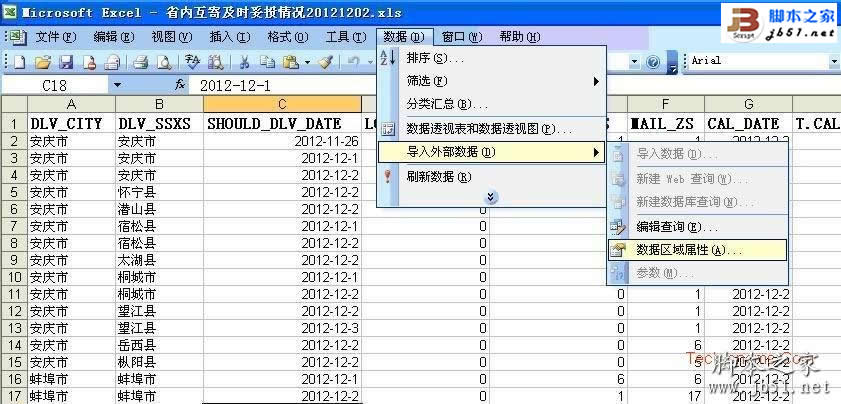Screen dimensions: 841x404
Task: Select 导入外部数据(D) menu entry
Action: pos(492,152)
